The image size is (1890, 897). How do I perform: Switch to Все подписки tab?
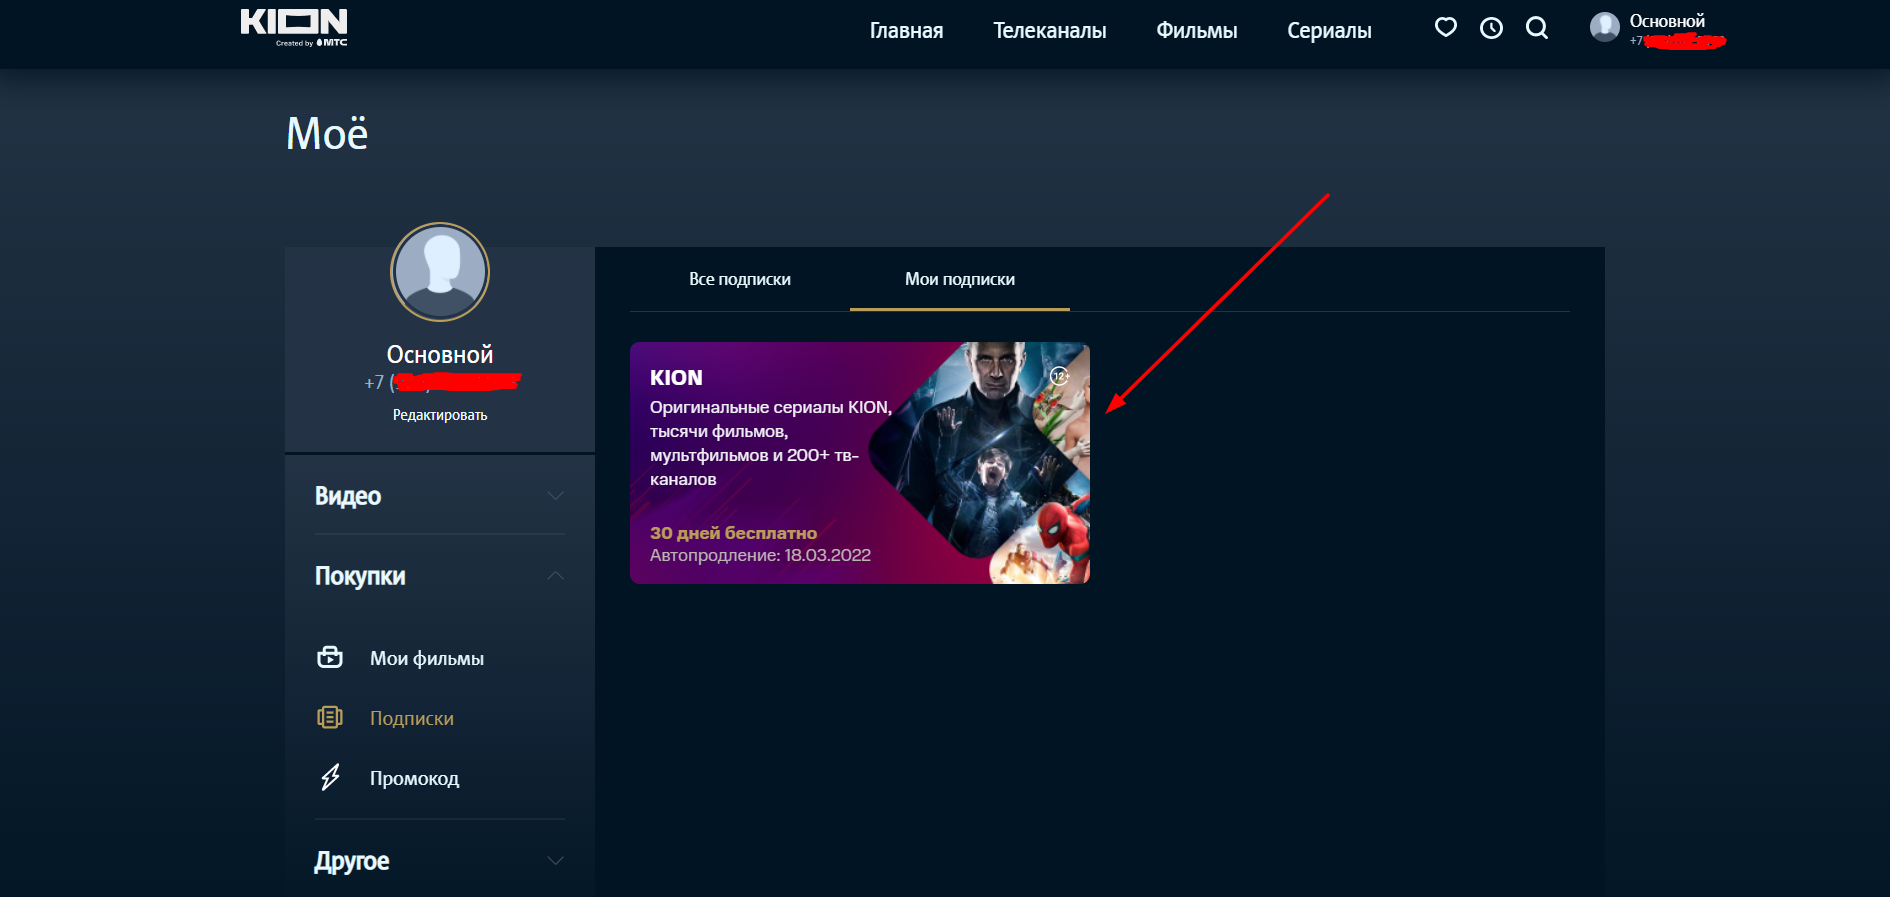pos(740,280)
